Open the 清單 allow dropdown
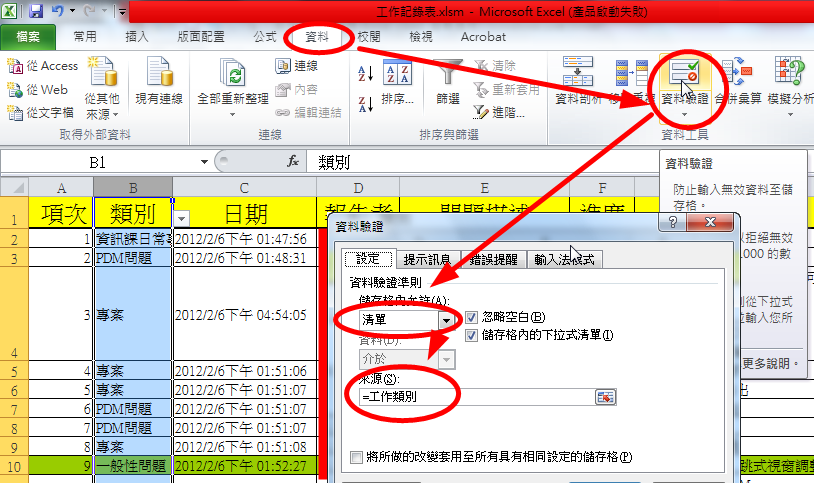 (x=446, y=320)
